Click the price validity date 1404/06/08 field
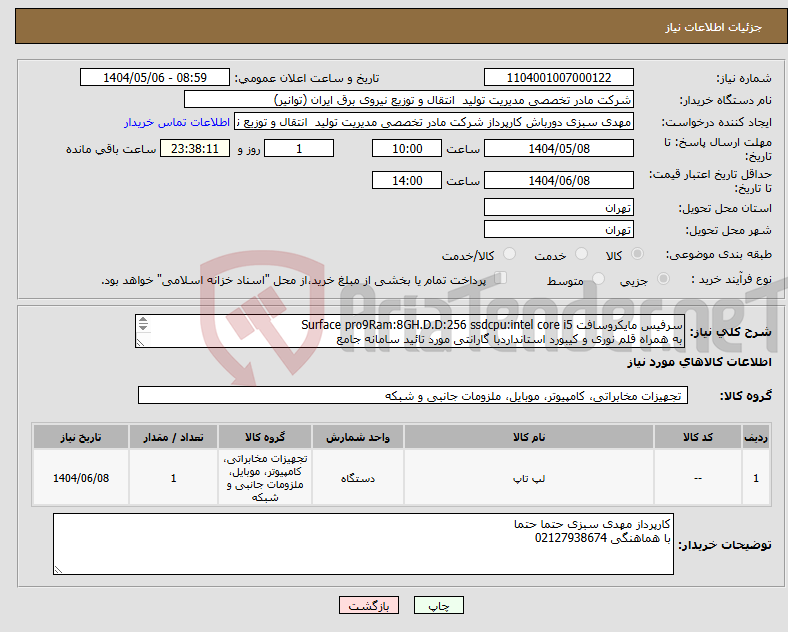This screenshot has width=788, height=632. [x=559, y=180]
